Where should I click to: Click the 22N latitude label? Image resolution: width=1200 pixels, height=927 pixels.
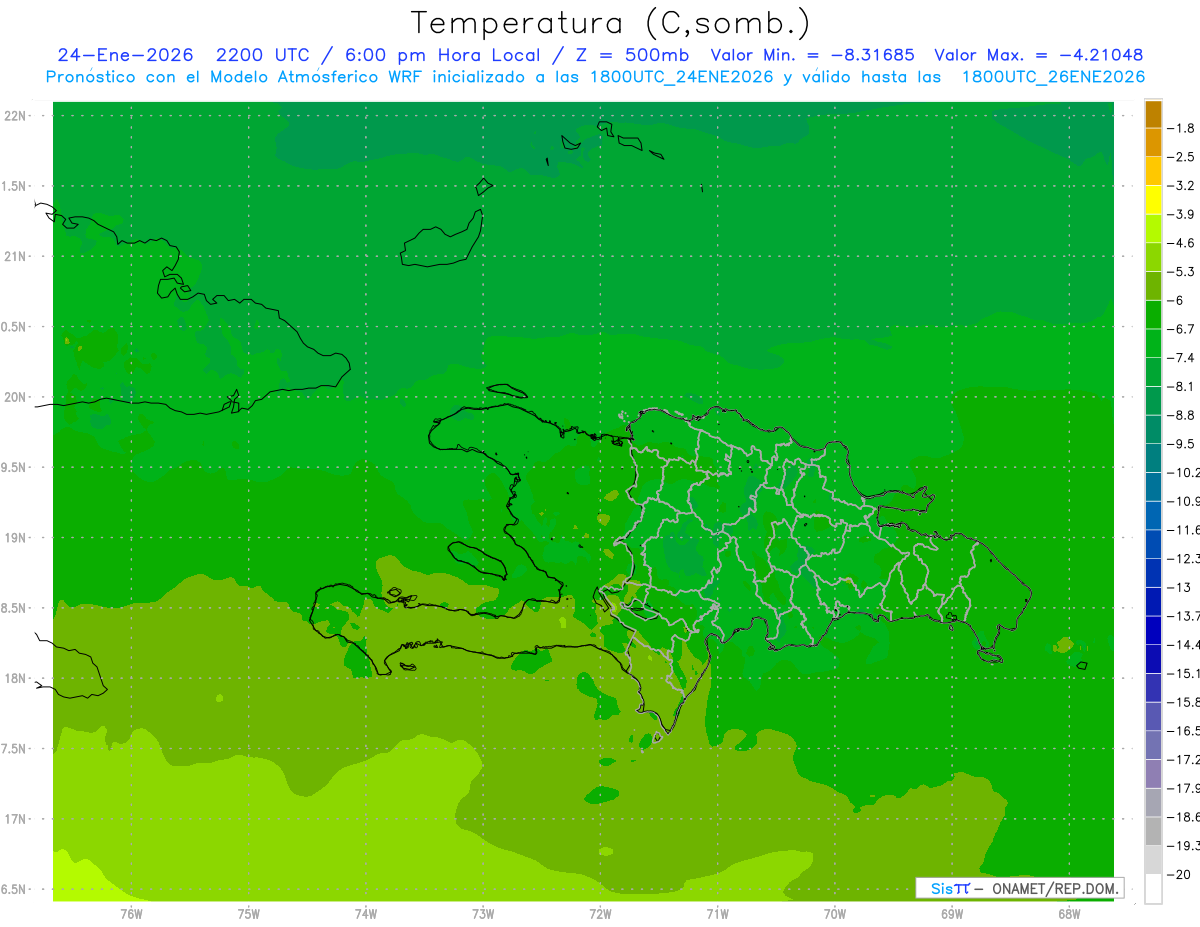click(x=17, y=116)
